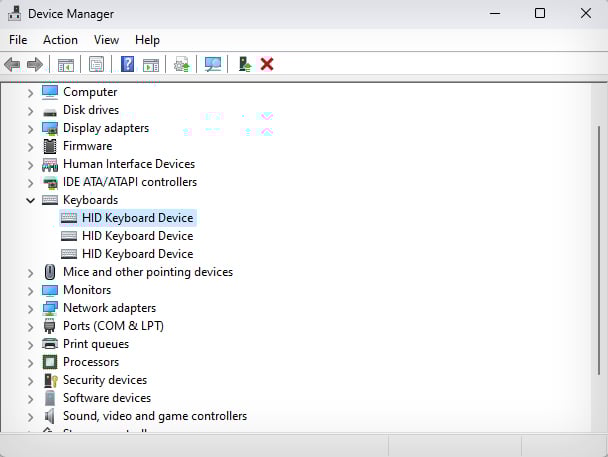Open the View menu

tap(106, 40)
